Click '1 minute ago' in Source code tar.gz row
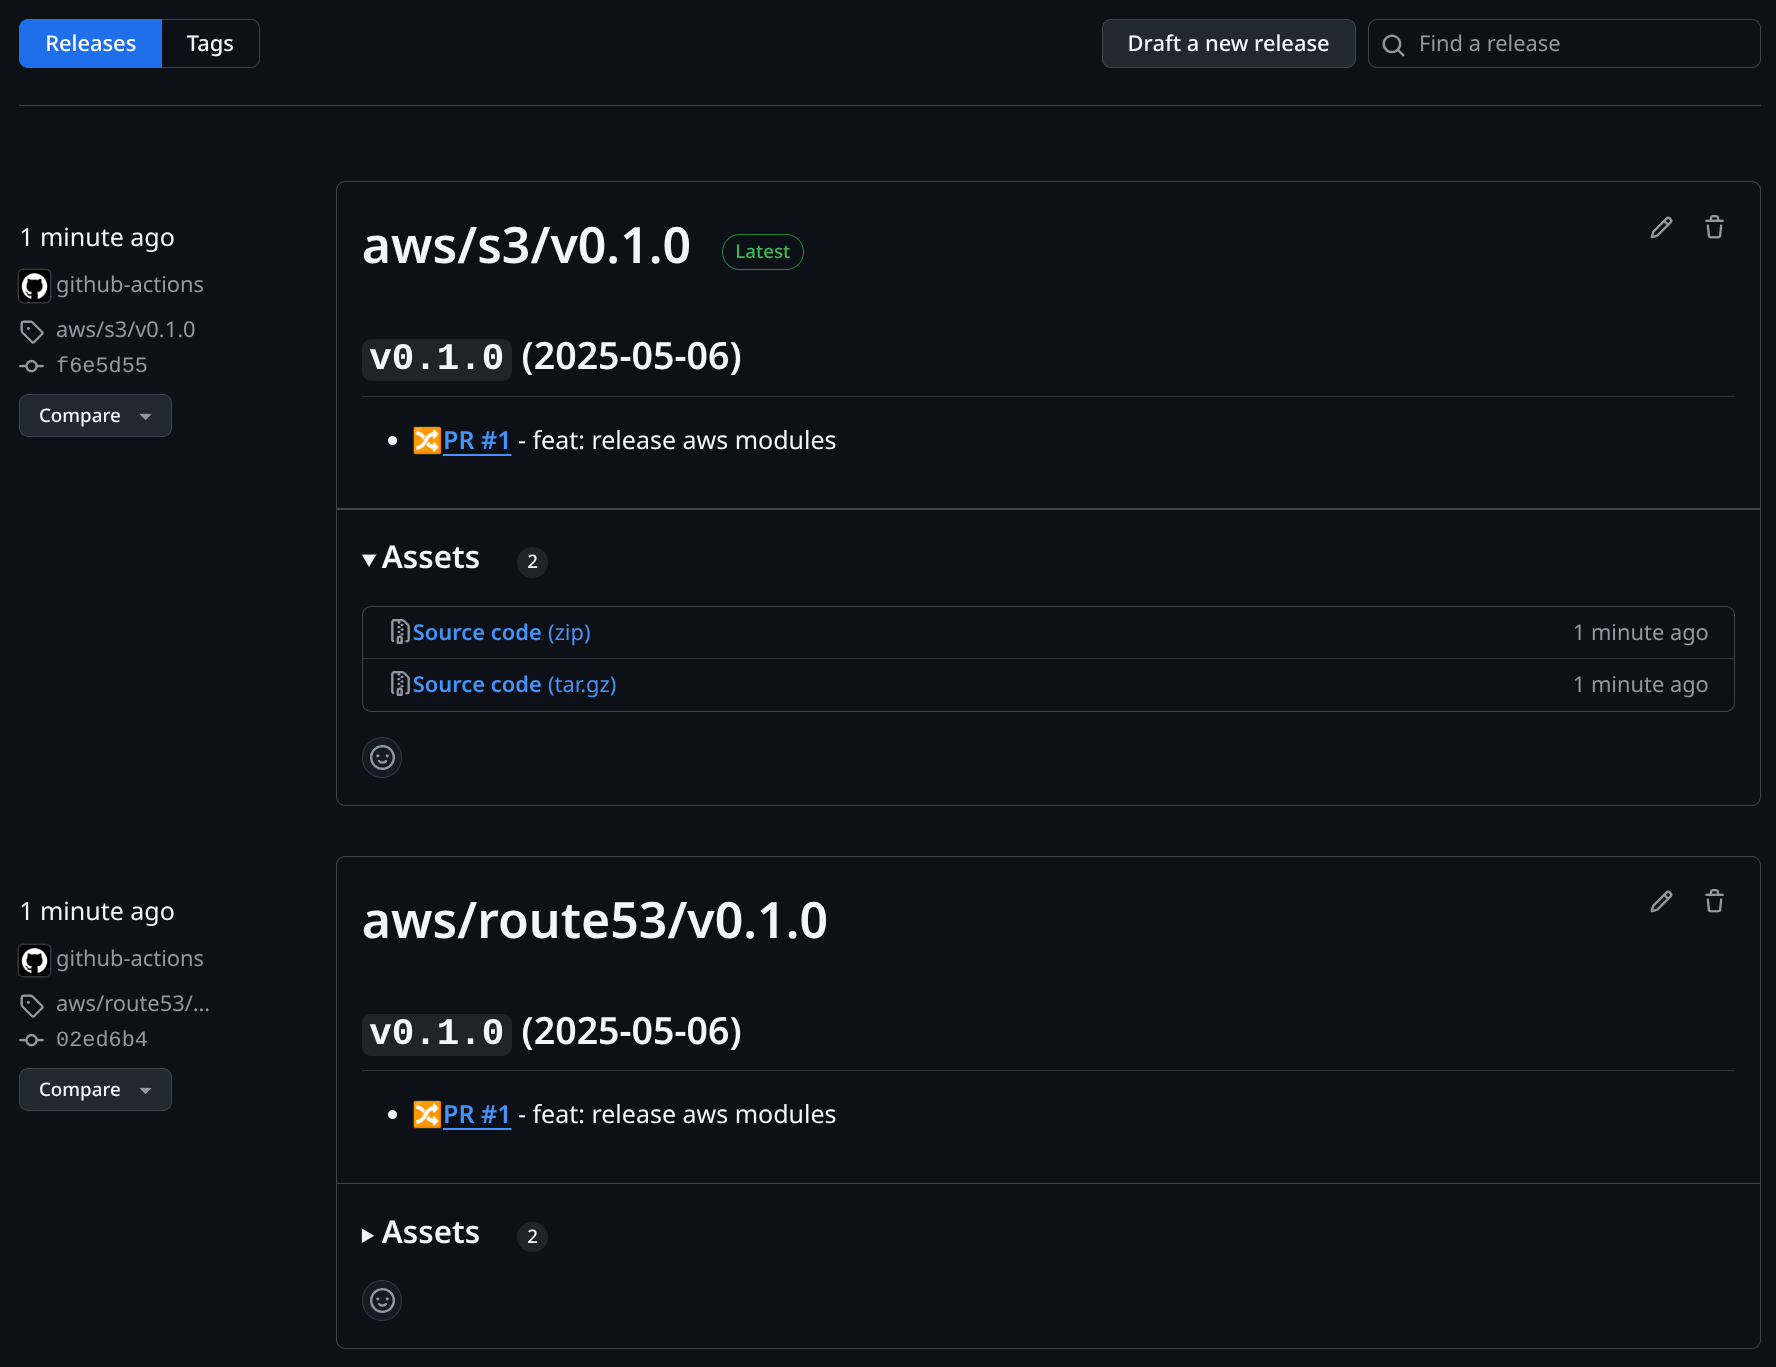 coord(1640,685)
